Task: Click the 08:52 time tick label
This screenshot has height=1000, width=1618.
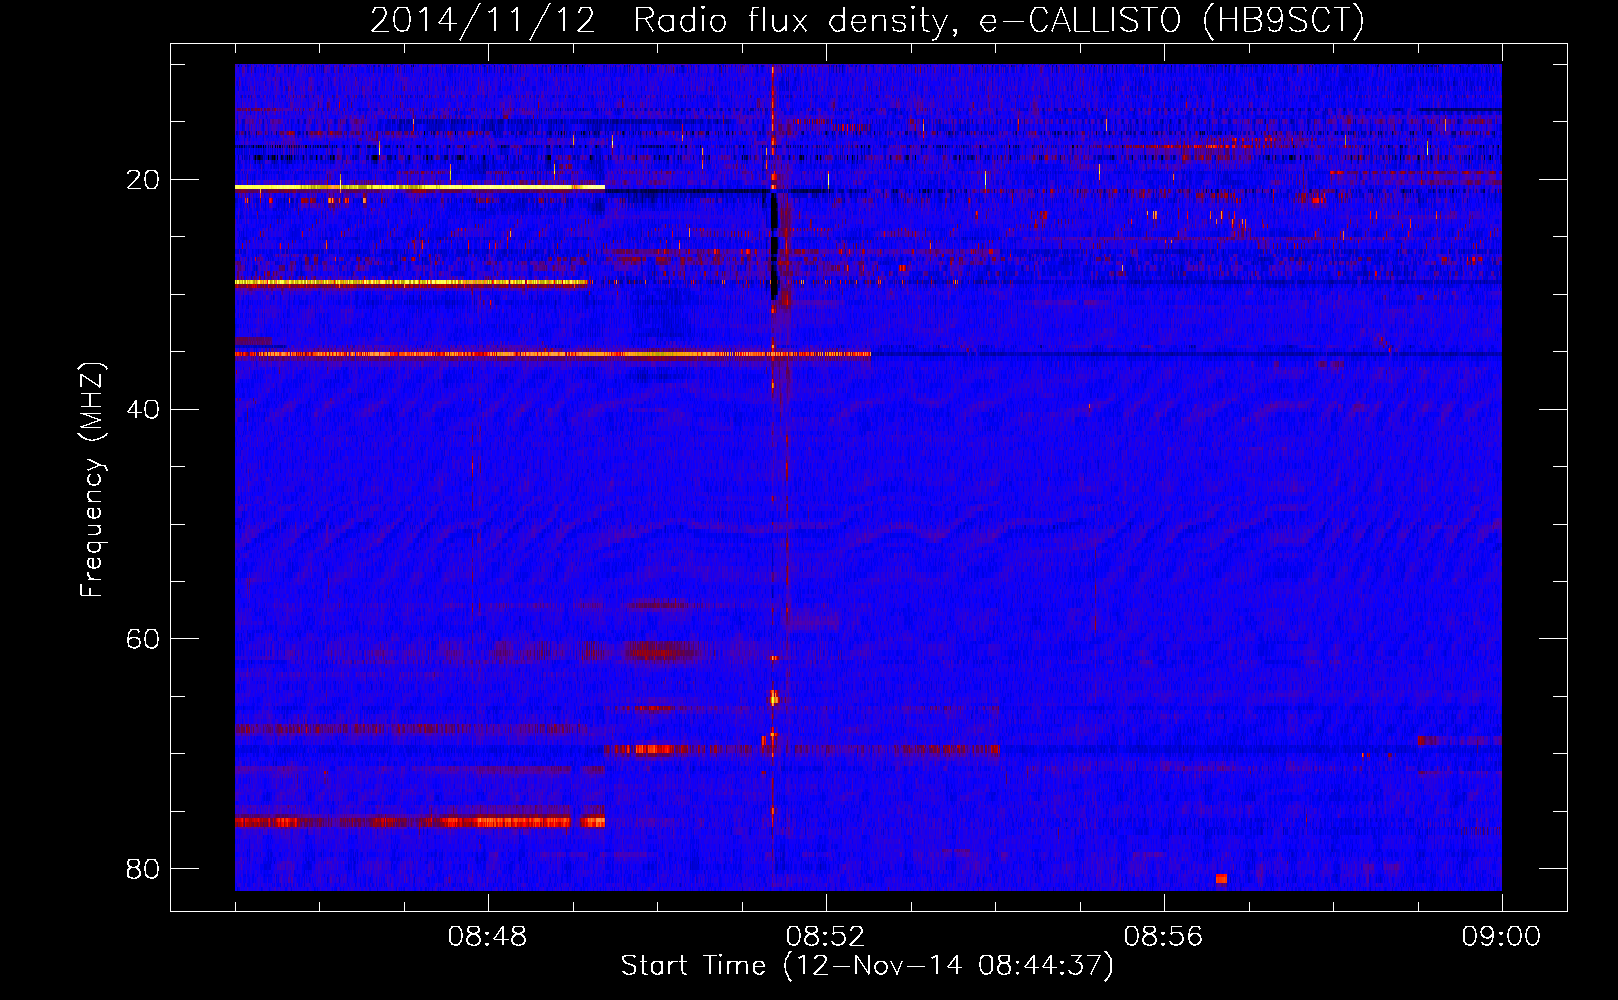Action: [826, 937]
